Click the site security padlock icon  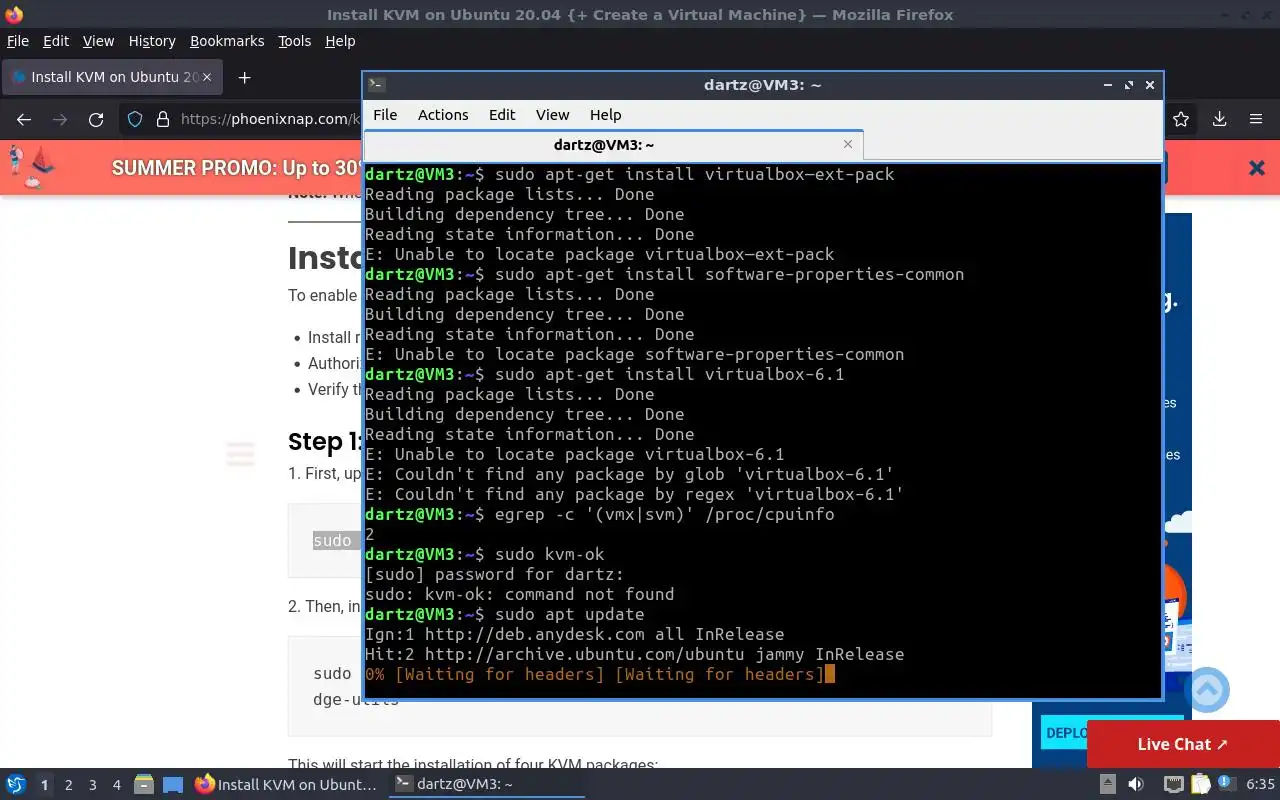coord(163,119)
